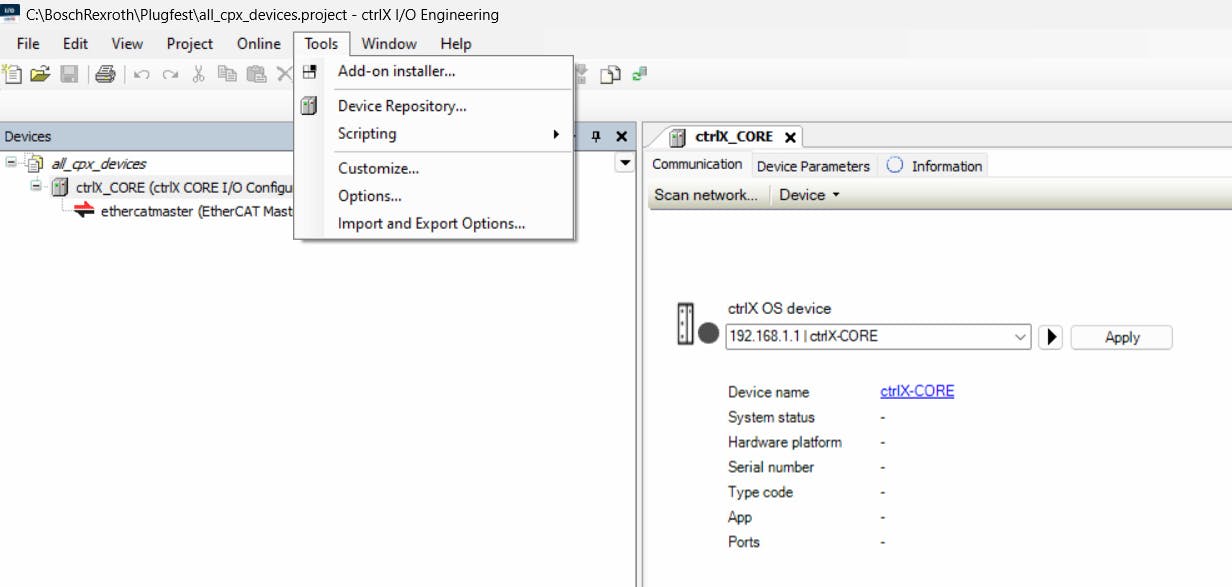This screenshot has width=1232, height=587.
Task: Click the Device Repository icon in menu
Action: pyautogui.click(x=309, y=106)
